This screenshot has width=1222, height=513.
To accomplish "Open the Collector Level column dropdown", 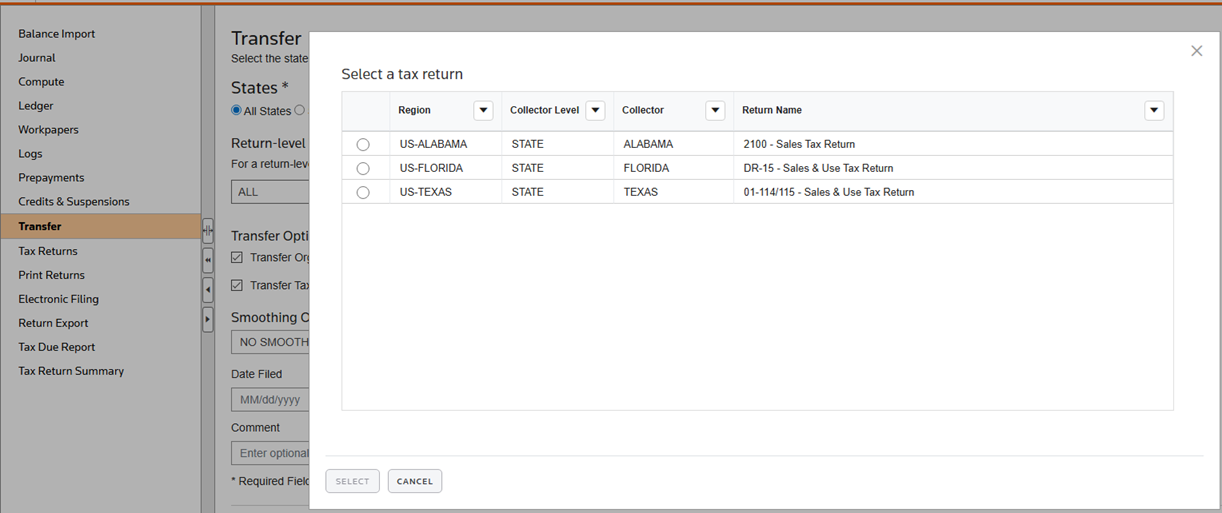I will [x=595, y=111].
